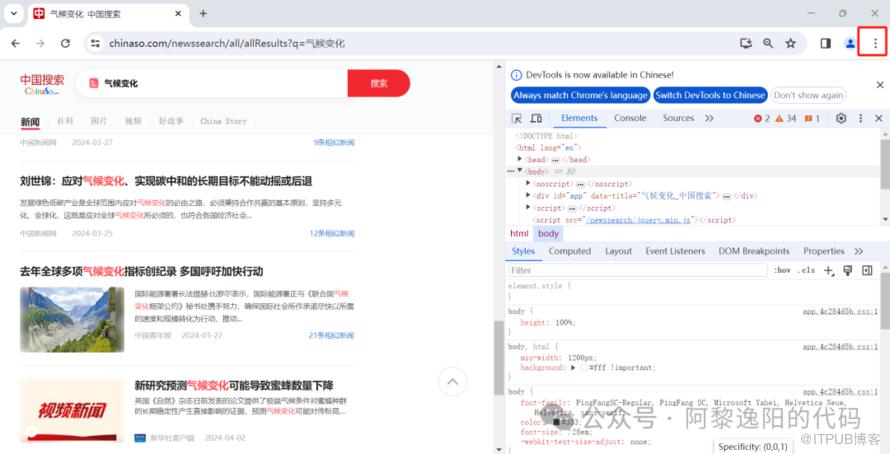
Task: Click Don't show again button
Action: click(x=808, y=95)
